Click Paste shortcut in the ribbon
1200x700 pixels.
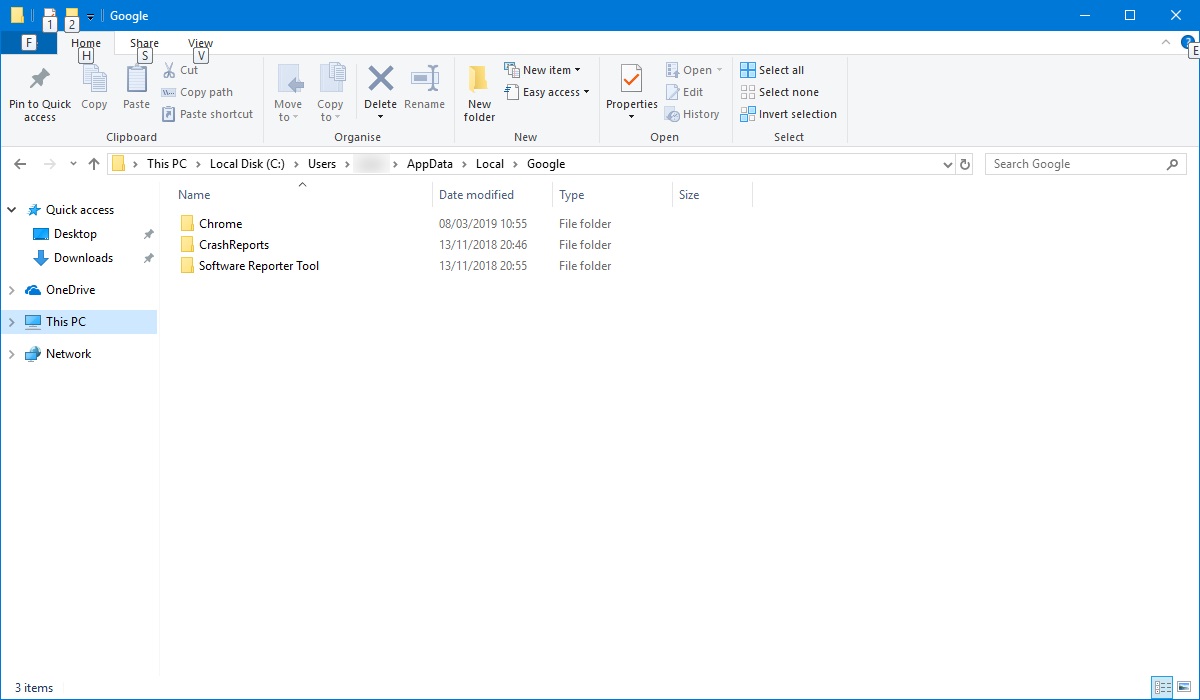tap(207, 114)
